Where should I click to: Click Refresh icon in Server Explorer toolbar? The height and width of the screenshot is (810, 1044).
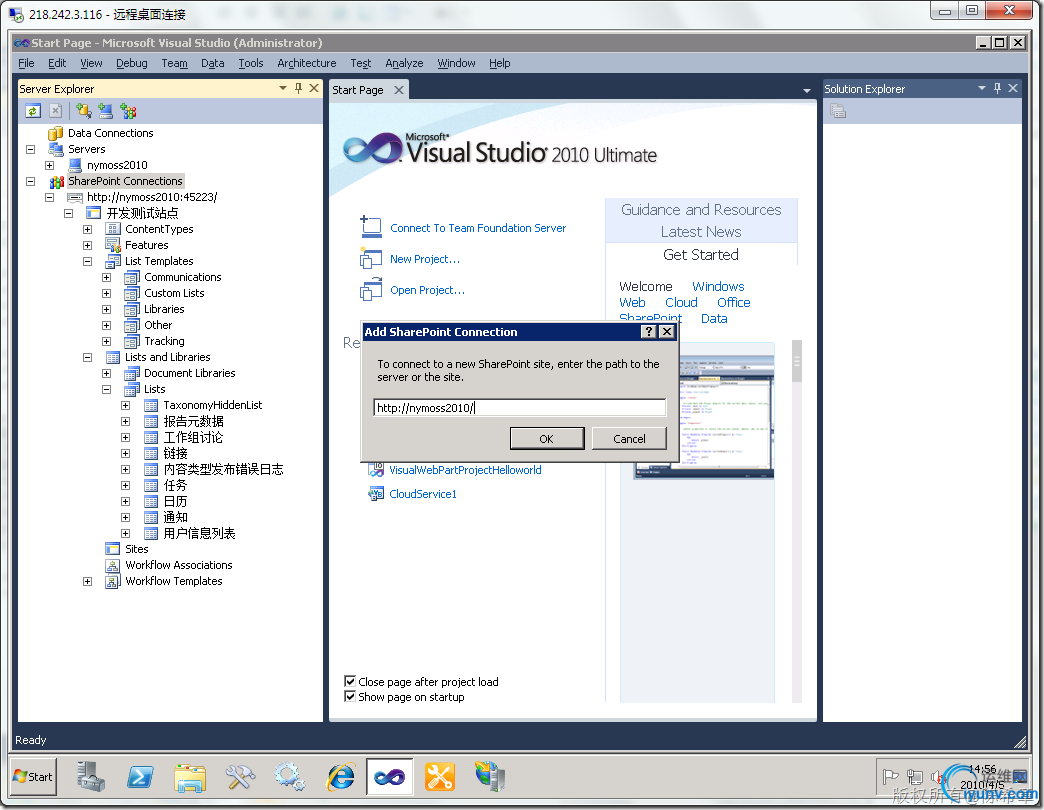coord(33,111)
